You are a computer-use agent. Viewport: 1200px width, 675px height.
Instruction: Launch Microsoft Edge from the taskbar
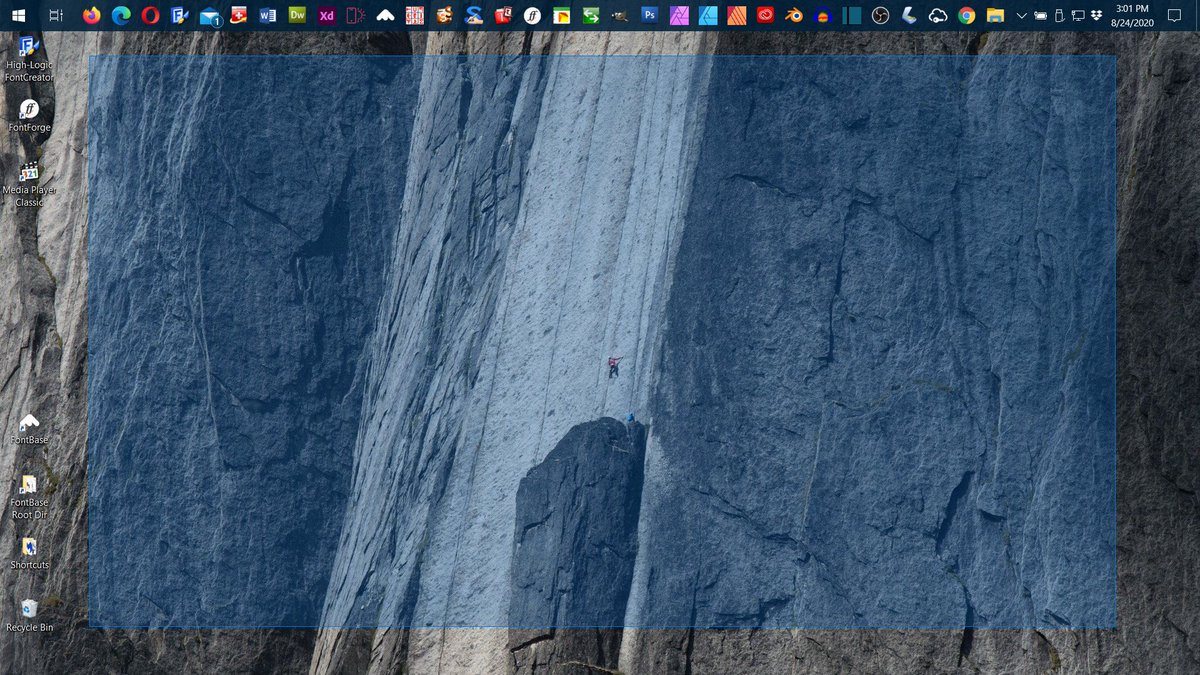tap(121, 15)
